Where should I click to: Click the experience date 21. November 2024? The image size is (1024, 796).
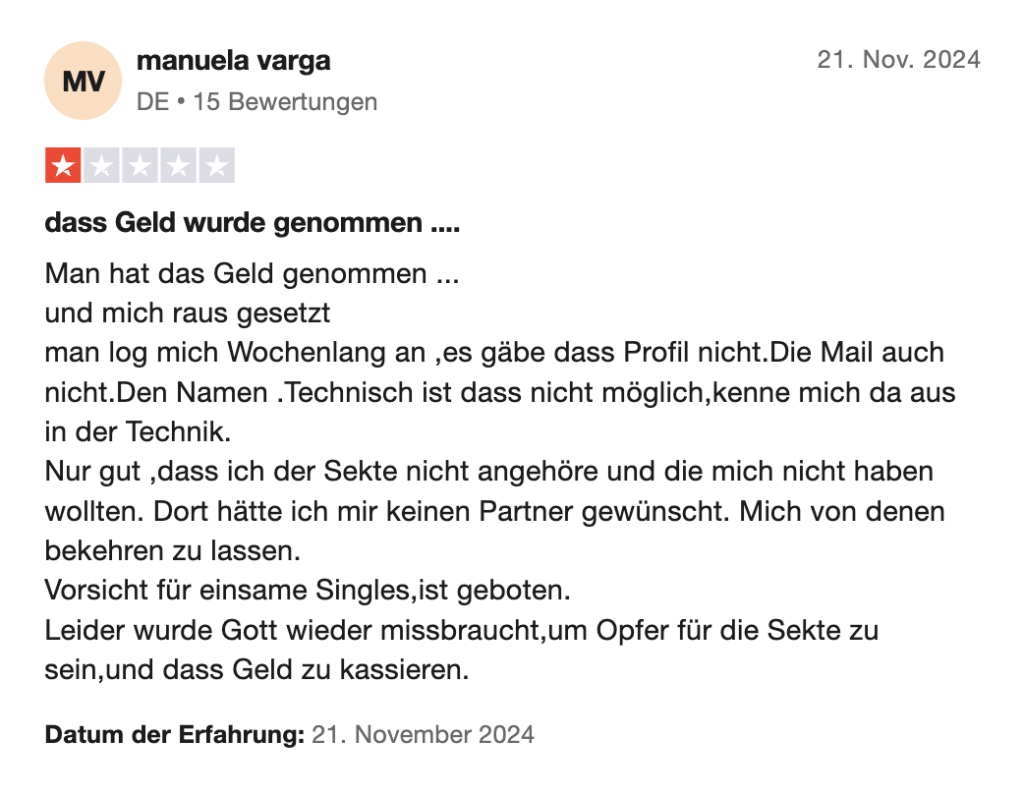(423, 735)
